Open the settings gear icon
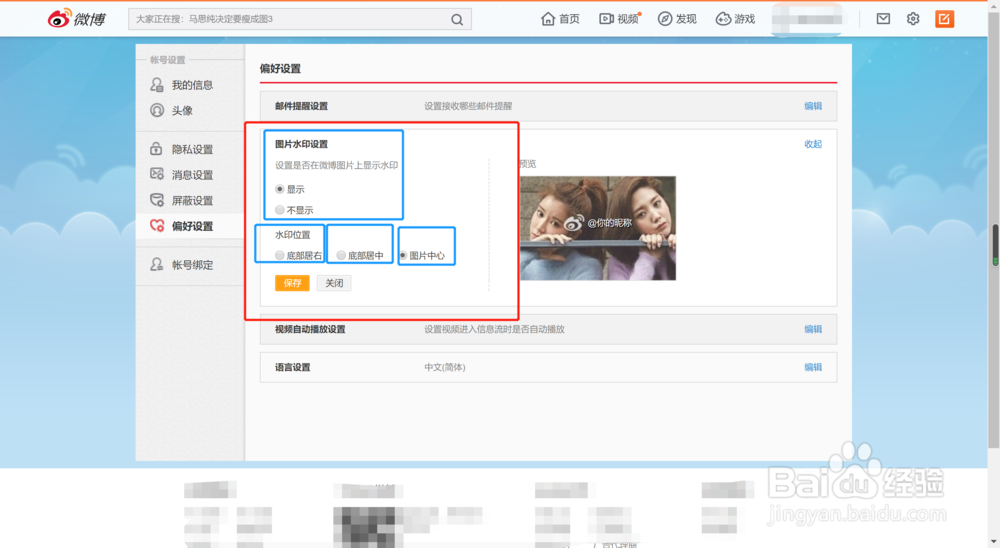This screenshot has width=1000, height=548. [913, 19]
